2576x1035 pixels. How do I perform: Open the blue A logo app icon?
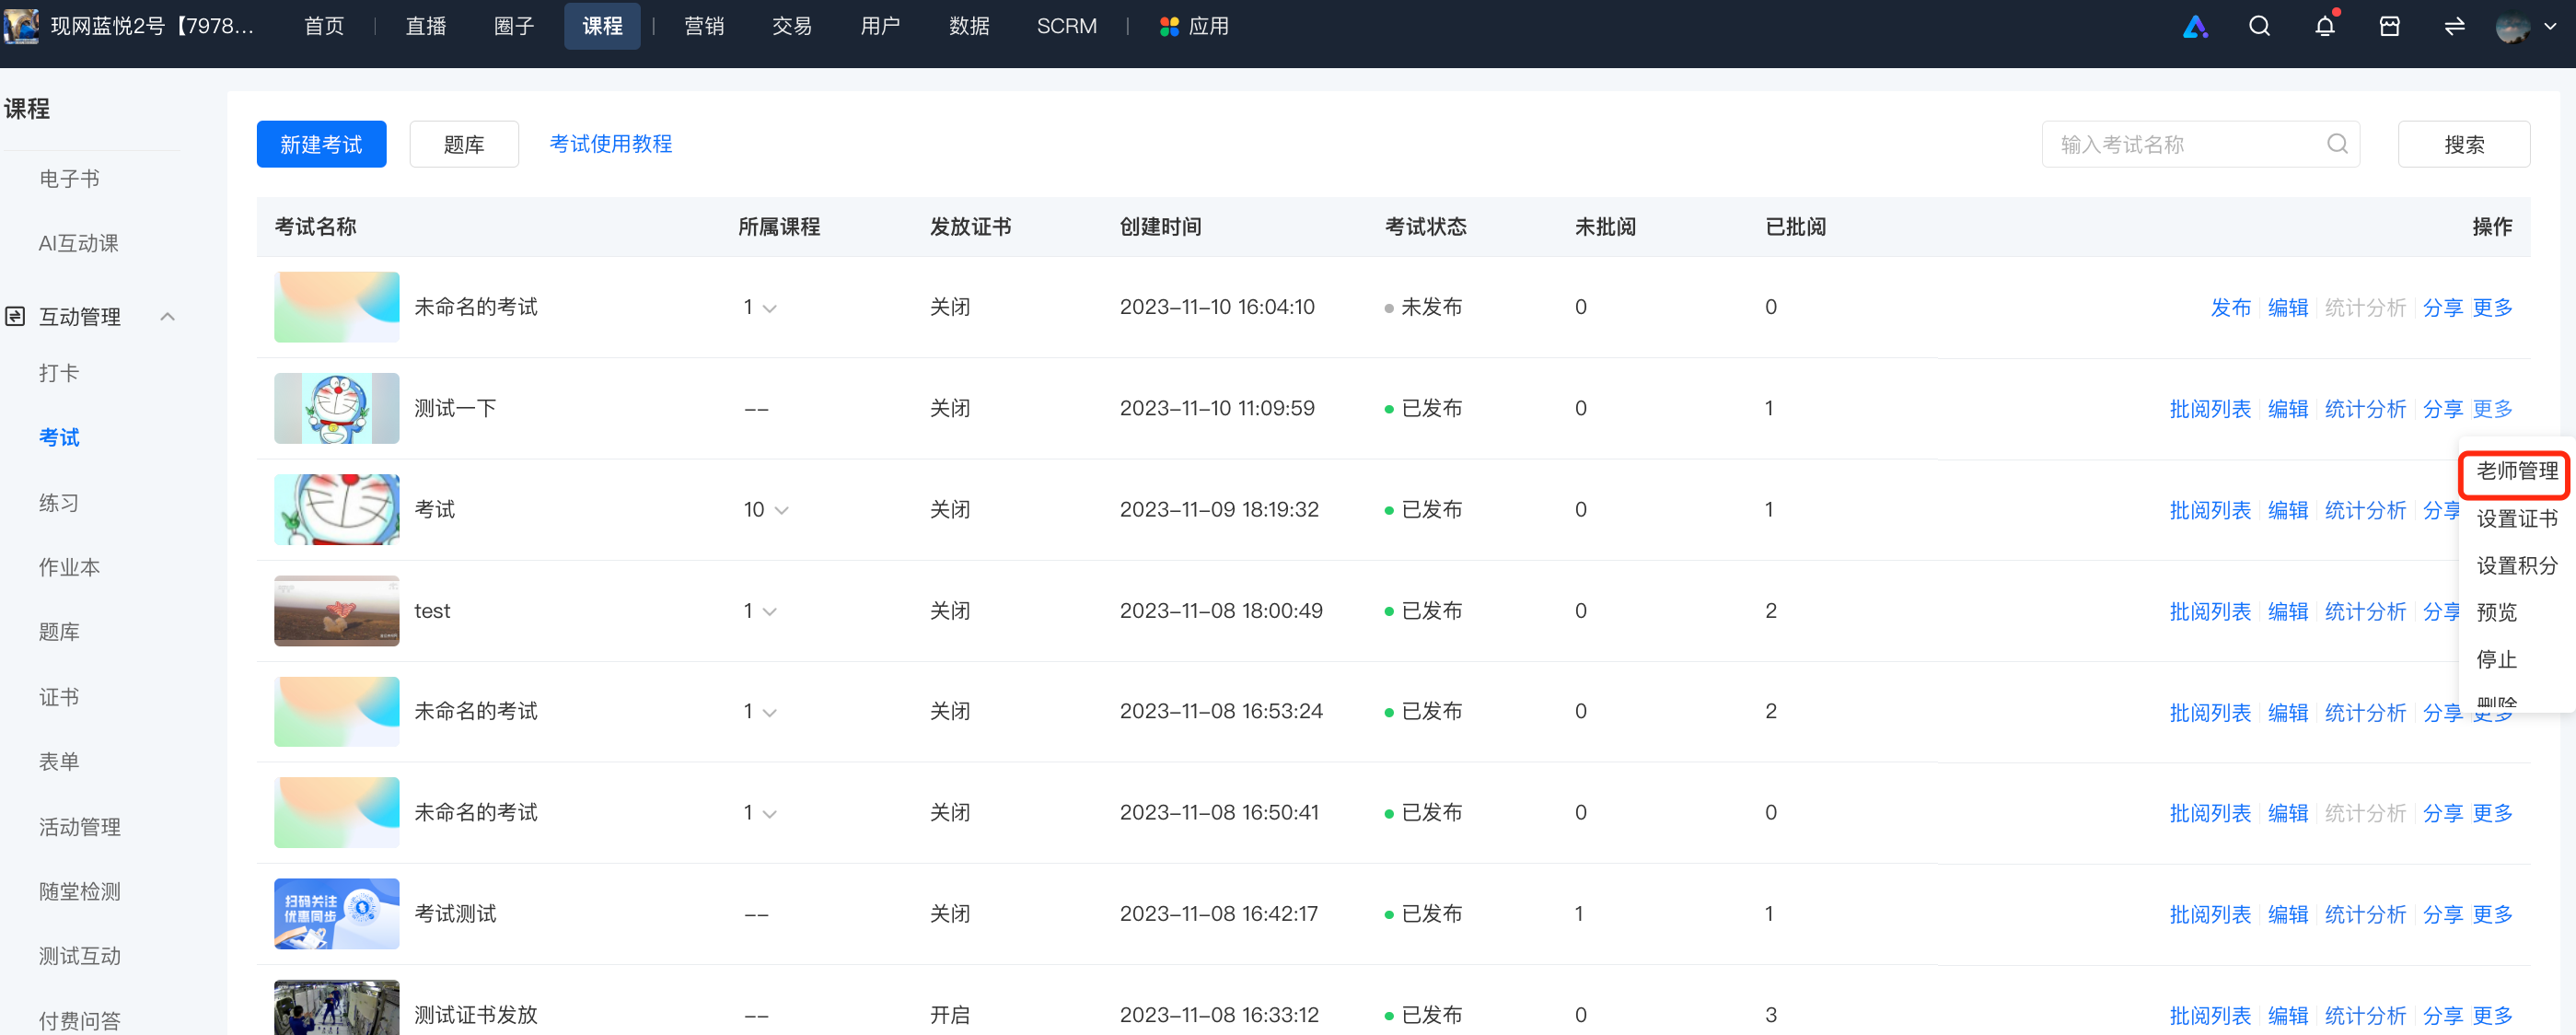[2195, 27]
